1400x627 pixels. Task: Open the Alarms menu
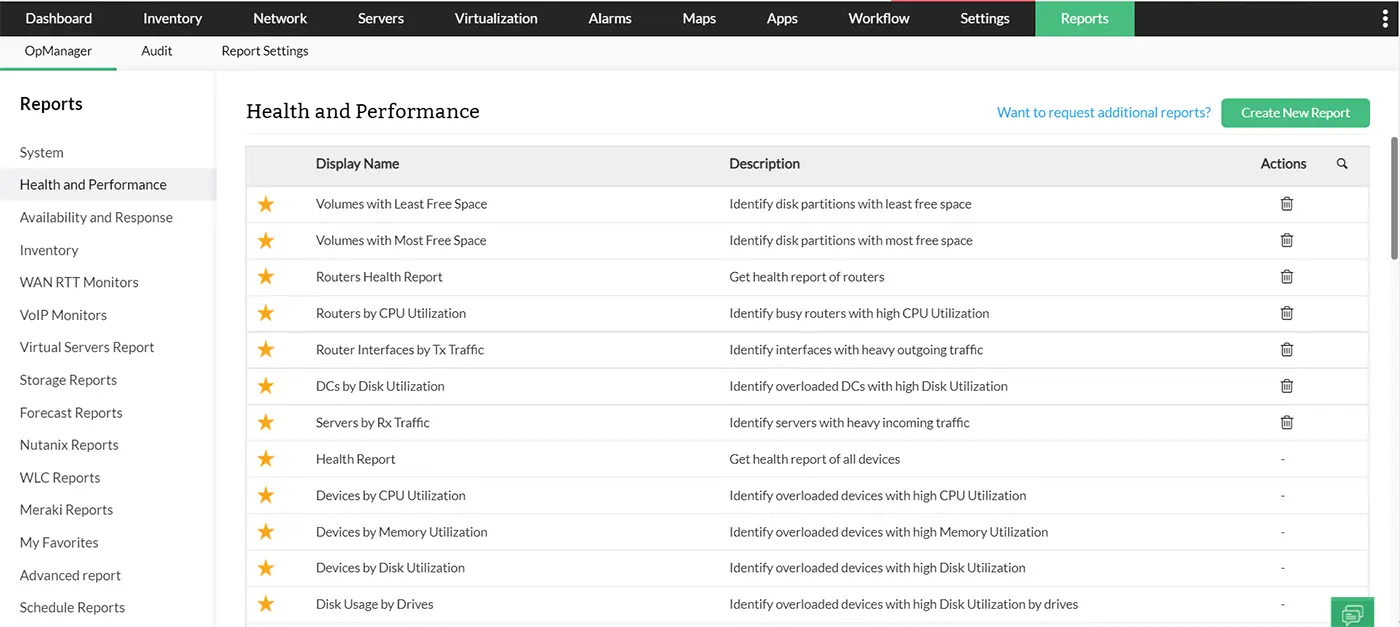coord(609,18)
